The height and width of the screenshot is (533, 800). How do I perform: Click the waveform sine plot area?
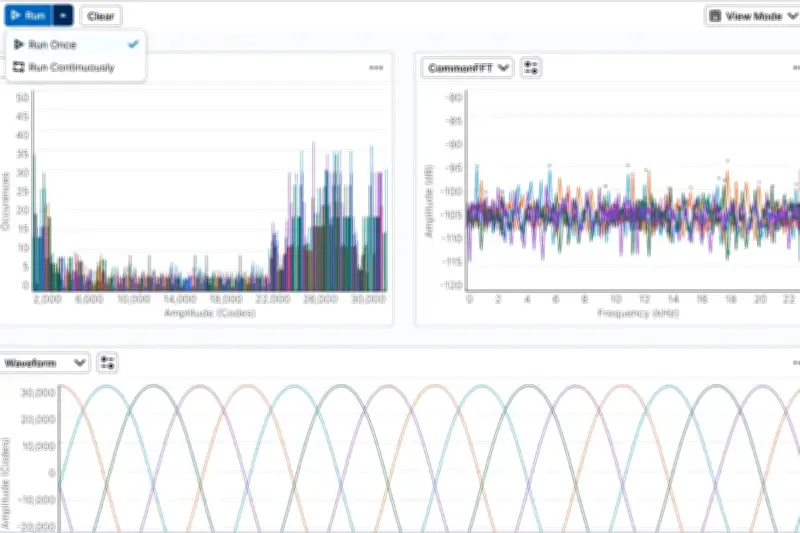[x=430, y=456]
